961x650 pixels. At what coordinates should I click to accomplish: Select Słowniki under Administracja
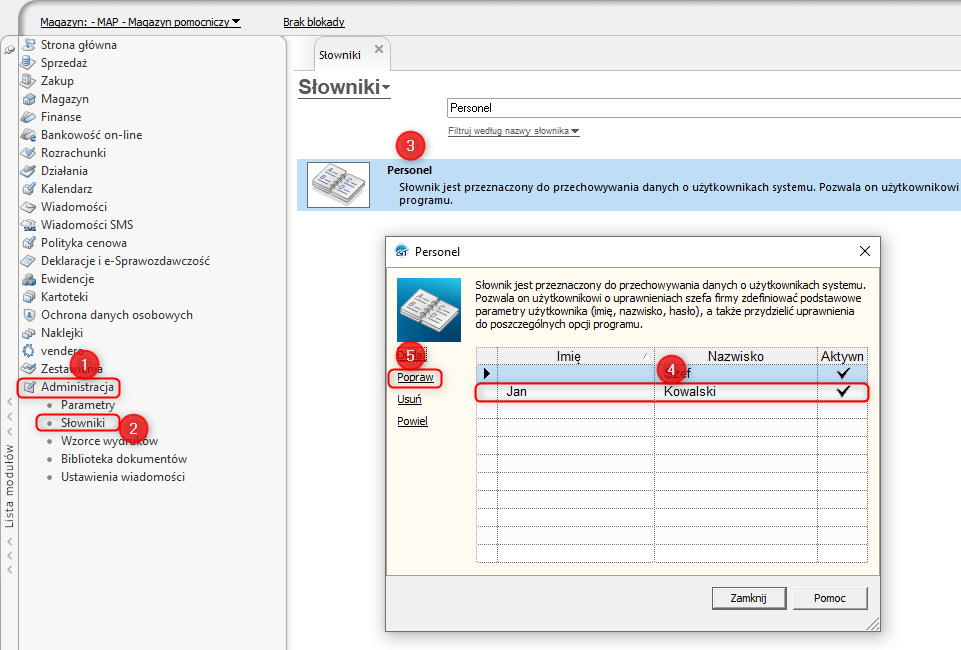[83, 423]
